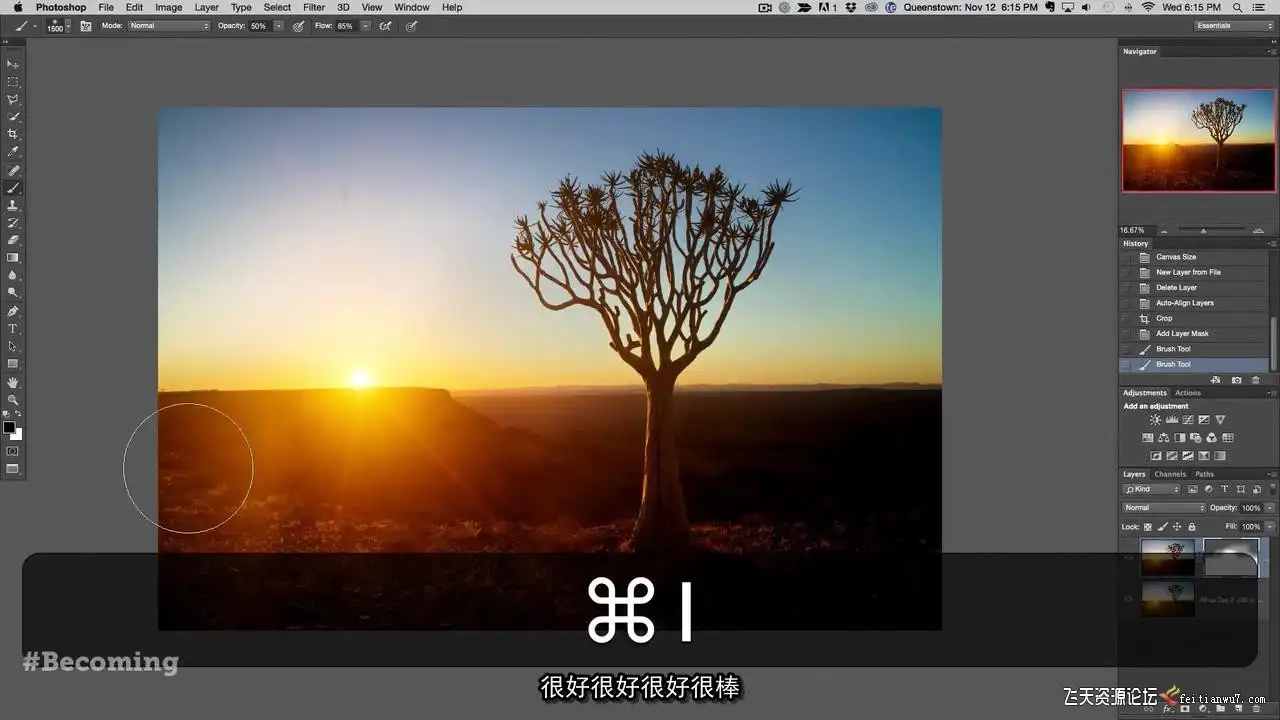Toggle lock image pixels
The width and height of the screenshot is (1280, 720).
point(1162,526)
